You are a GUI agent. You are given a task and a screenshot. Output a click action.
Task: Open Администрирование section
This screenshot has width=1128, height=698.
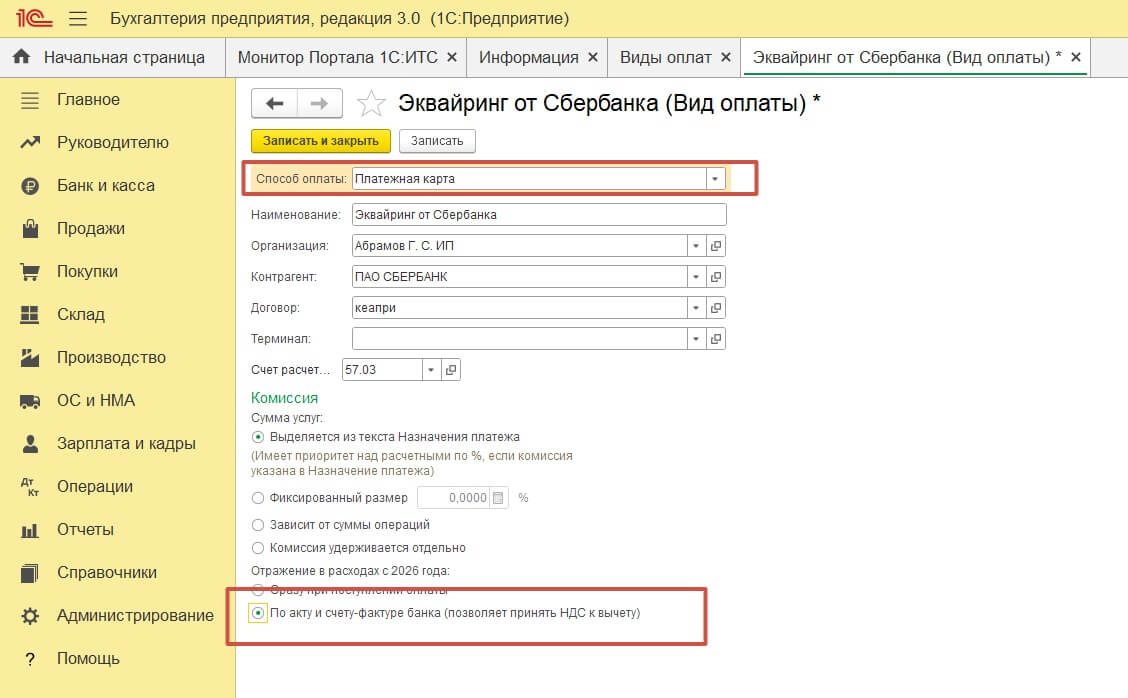135,616
